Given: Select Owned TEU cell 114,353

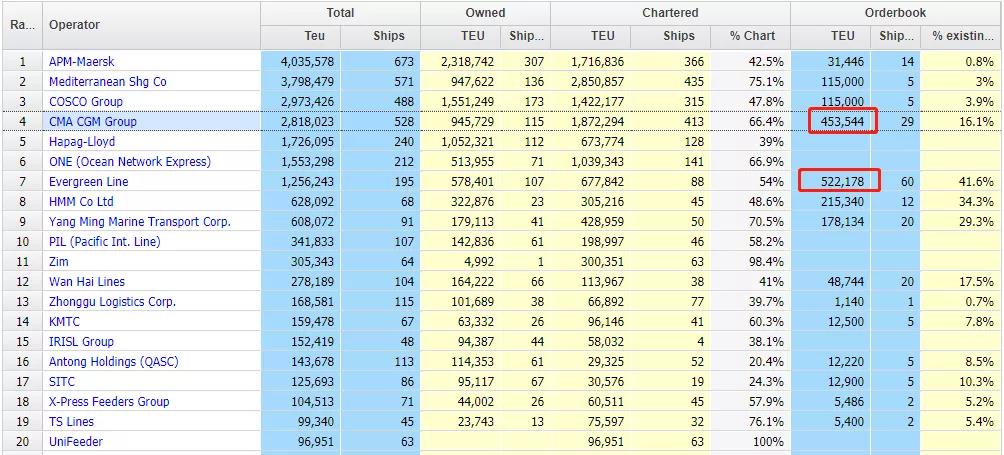Looking at the screenshot, I should pos(461,362).
